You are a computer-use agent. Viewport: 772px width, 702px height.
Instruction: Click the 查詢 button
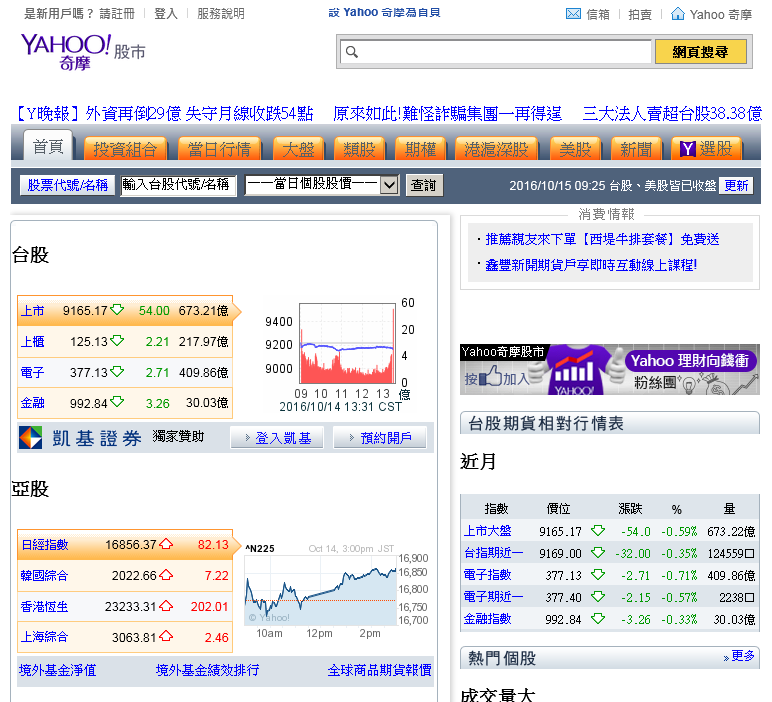424,185
